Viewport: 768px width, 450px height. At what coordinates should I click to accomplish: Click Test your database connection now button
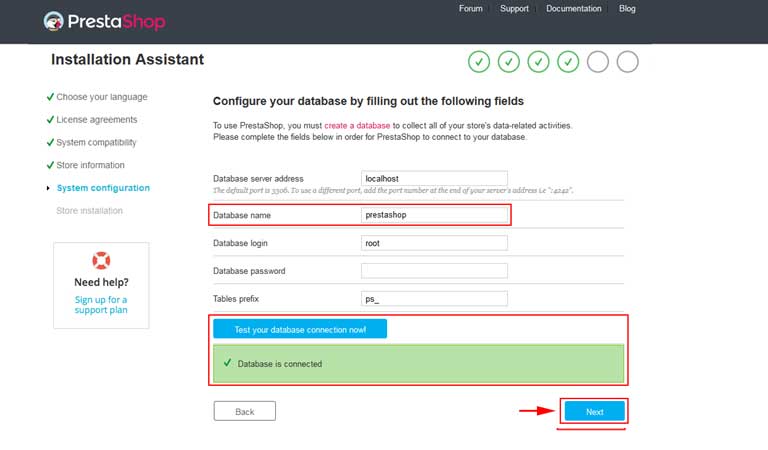(x=300, y=329)
